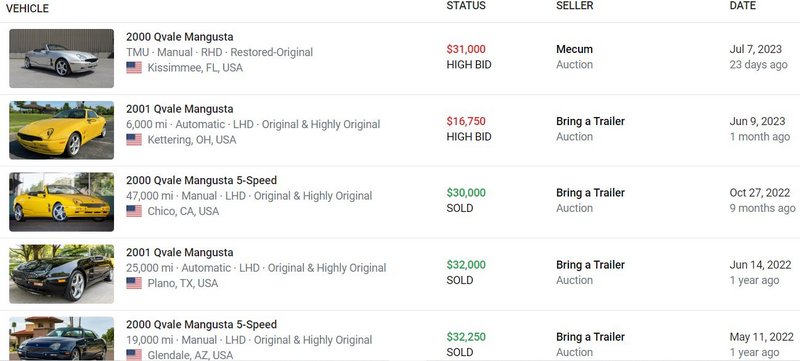Click the US flag icon beside Kissimmee, FL
Viewport: 800px width, 361px height.
click(134, 67)
